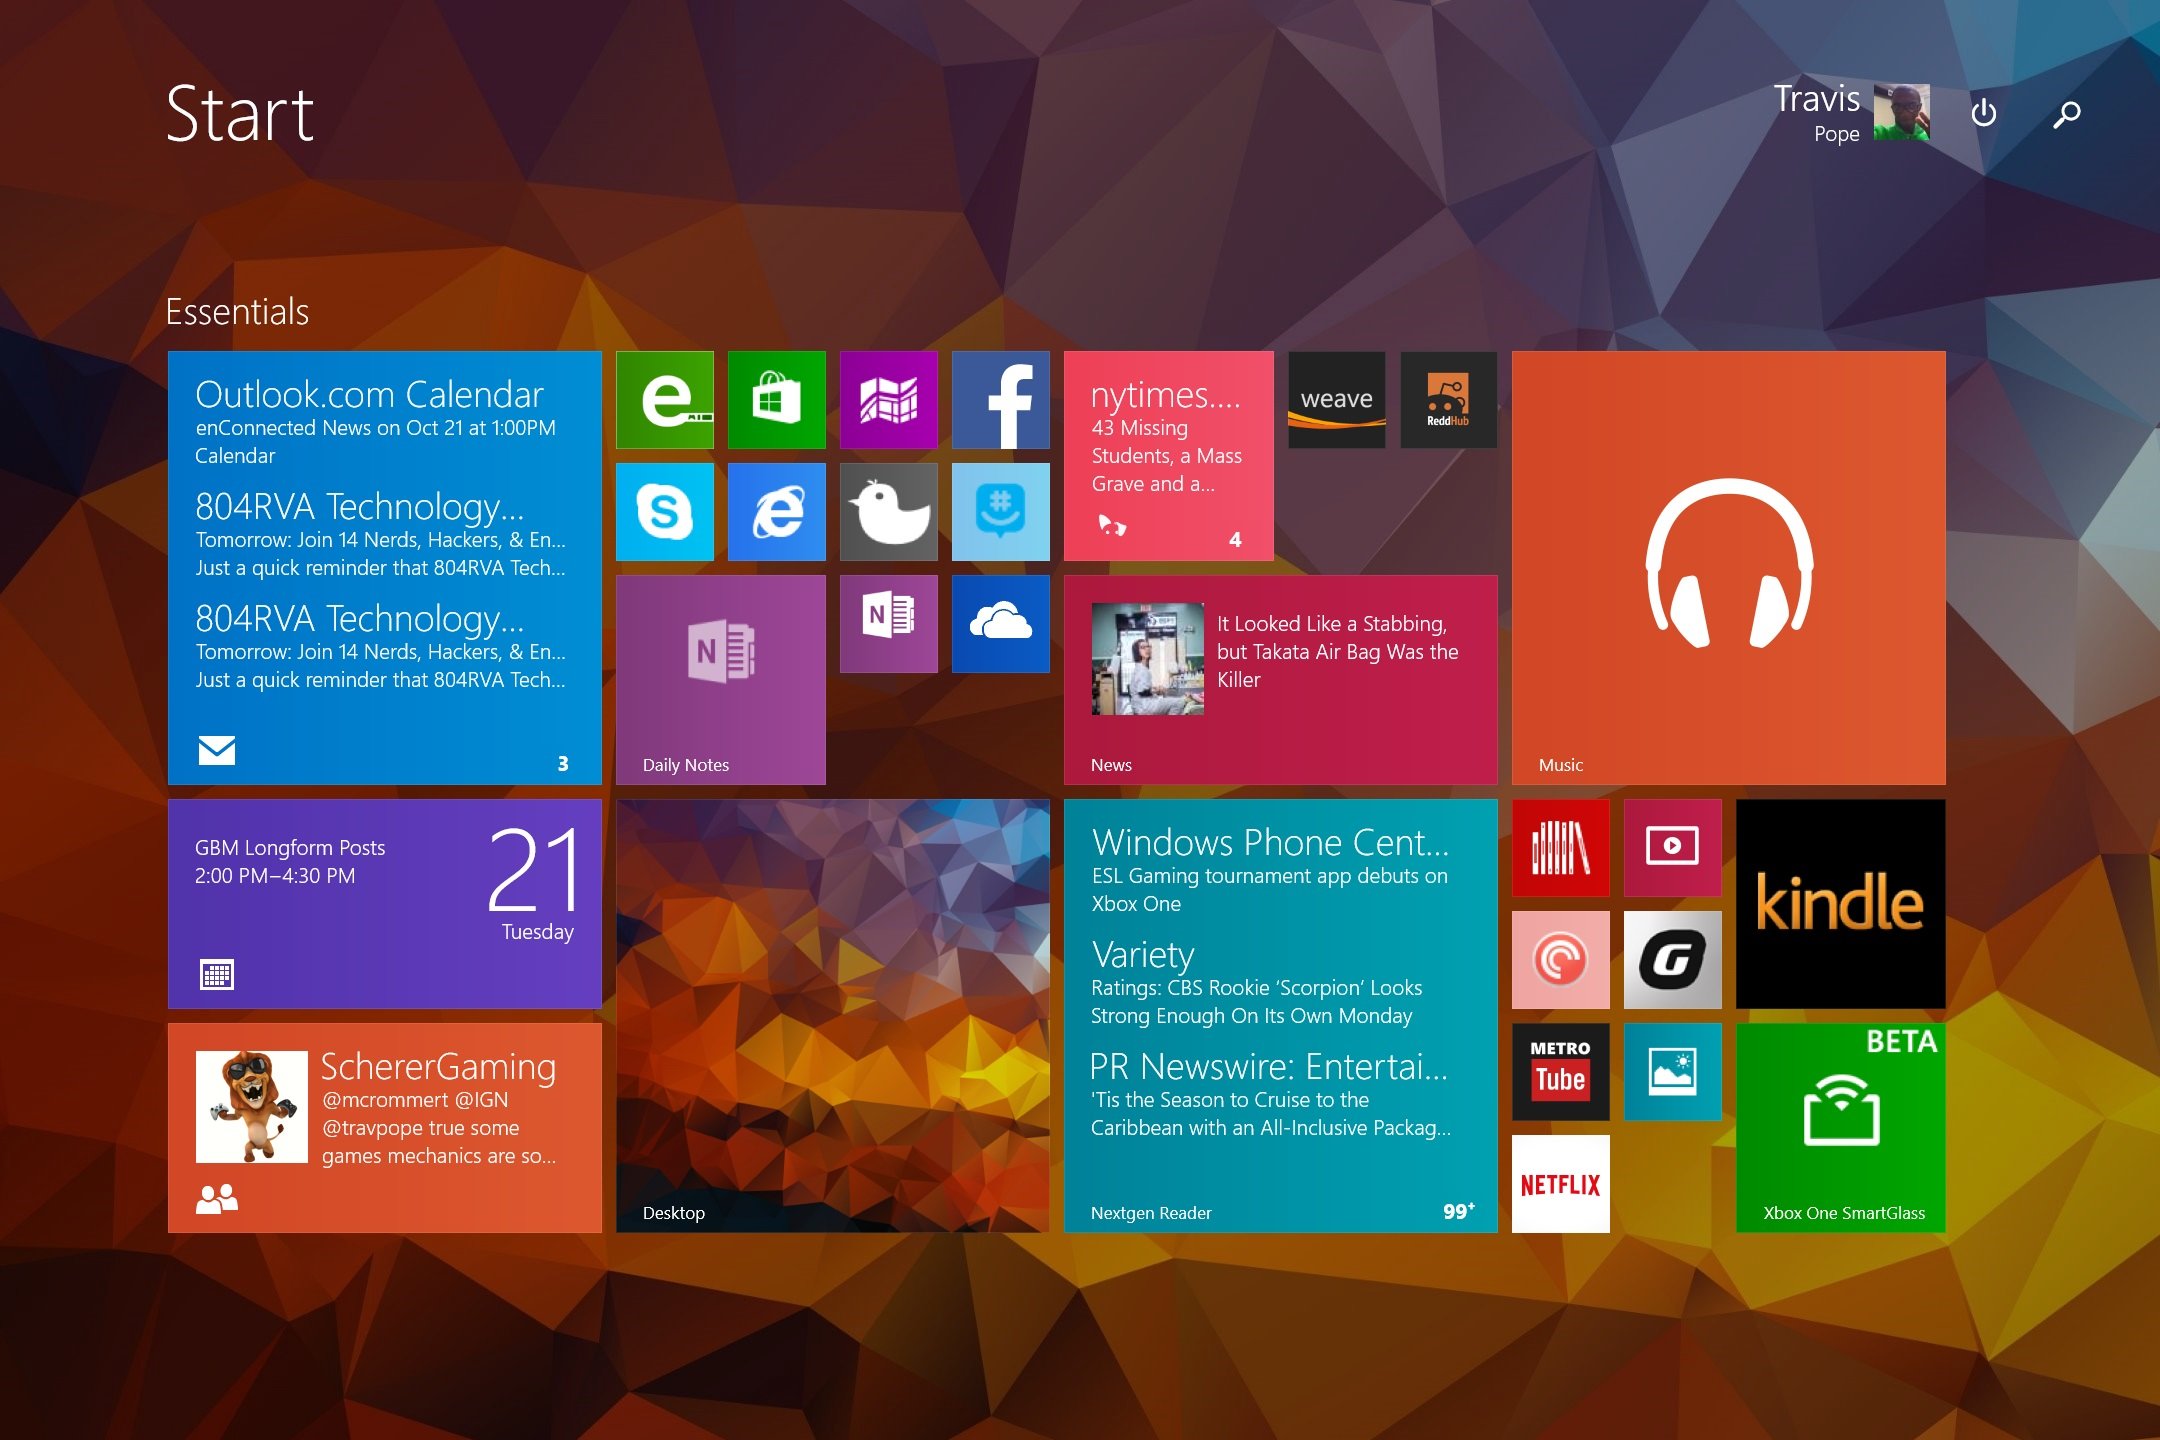The width and height of the screenshot is (2160, 1440).
Task: Click 'PR Newswire: Entertai...' headline
Action: tap(1269, 1066)
